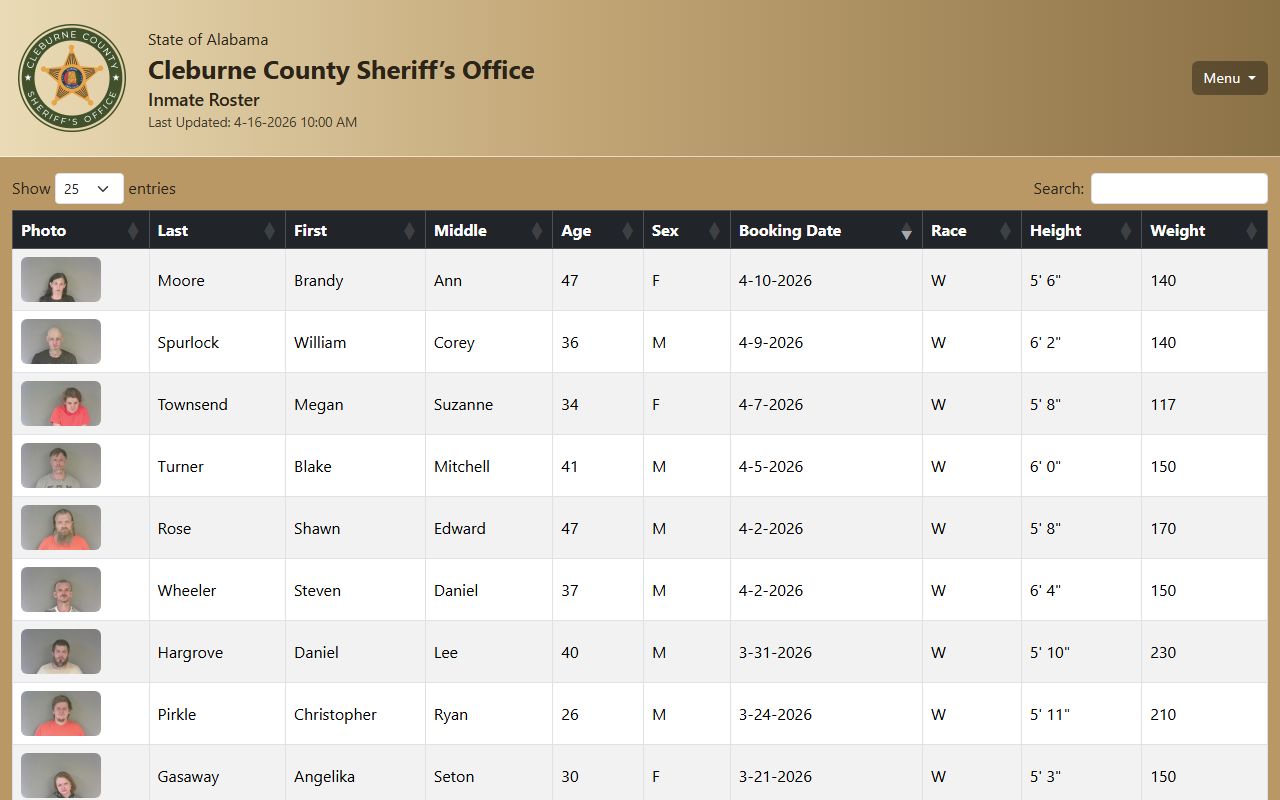Click first name Christopher

pos(336,714)
